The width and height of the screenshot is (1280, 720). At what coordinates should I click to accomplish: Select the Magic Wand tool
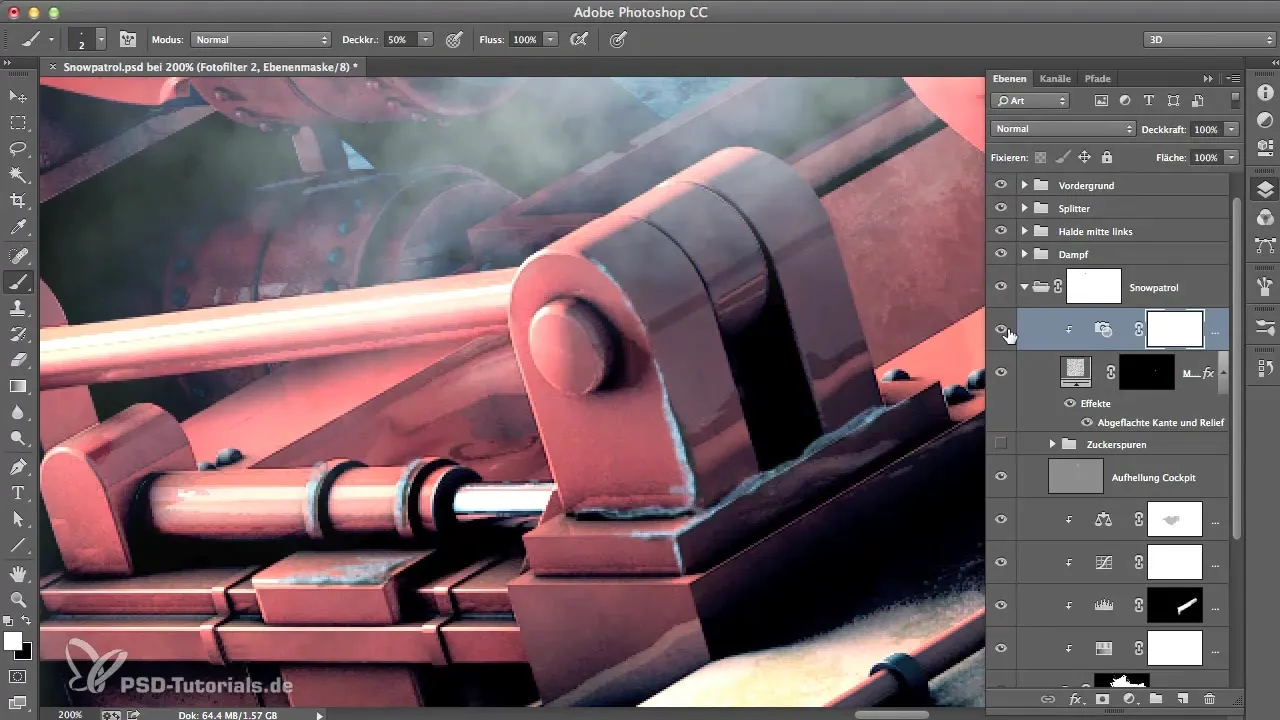point(17,175)
